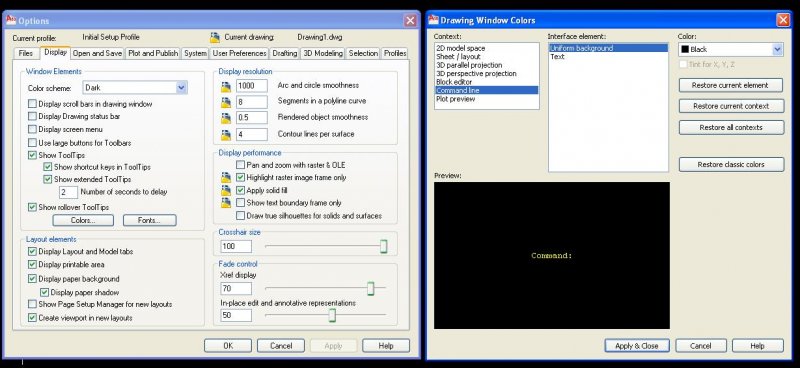
Task: Switch to the Drafting tab
Action: [x=284, y=53]
